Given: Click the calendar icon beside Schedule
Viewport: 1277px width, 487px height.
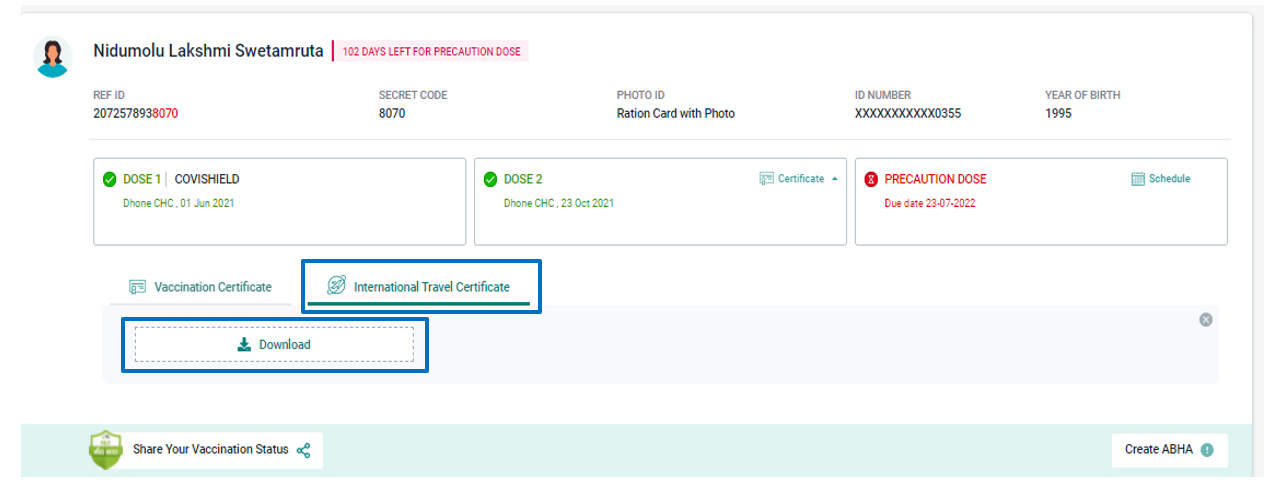Looking at the screenshot, I should coord(1137,179).
